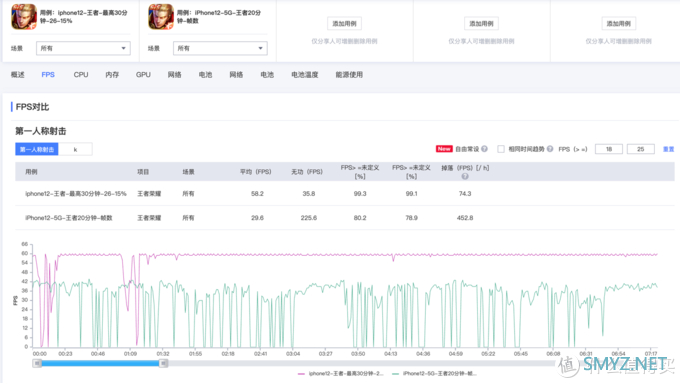The height and width of the screenshot is (383, 680).
Task: Click the 重置 reset link
Action: pos(668,149)
